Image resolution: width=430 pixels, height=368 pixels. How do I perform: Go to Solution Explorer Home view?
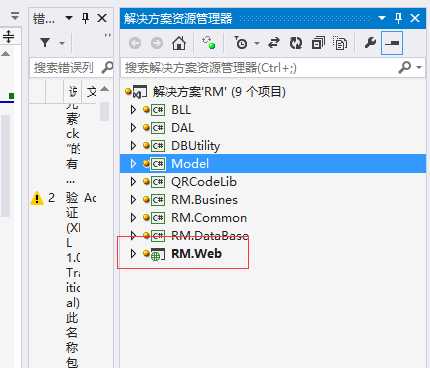(179, 43)
